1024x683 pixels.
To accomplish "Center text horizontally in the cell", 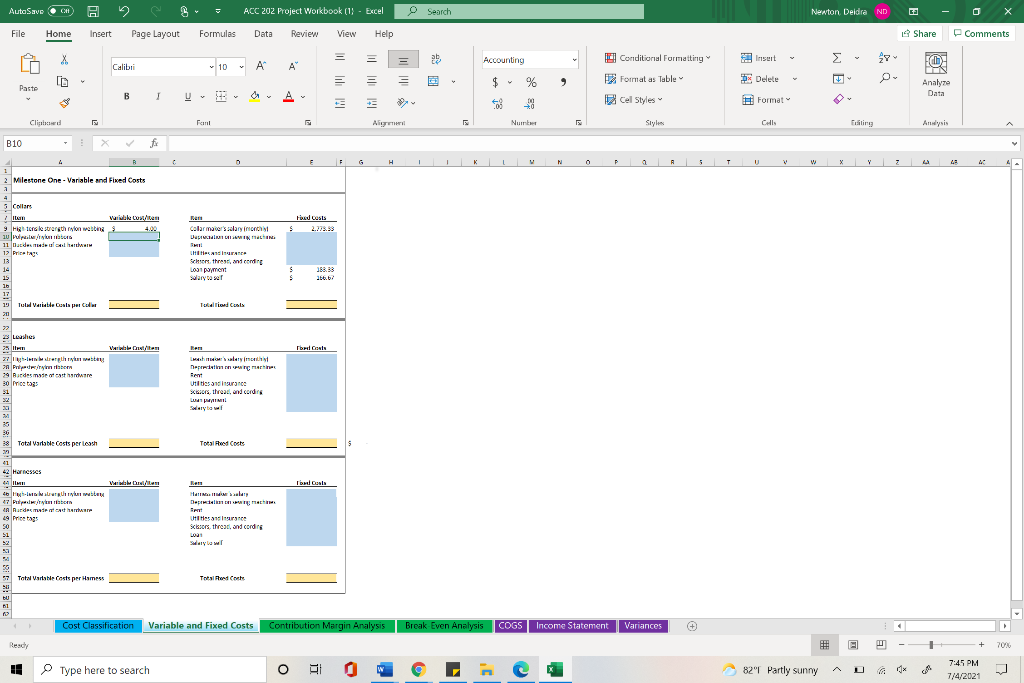I will click(x=372, y=81).
